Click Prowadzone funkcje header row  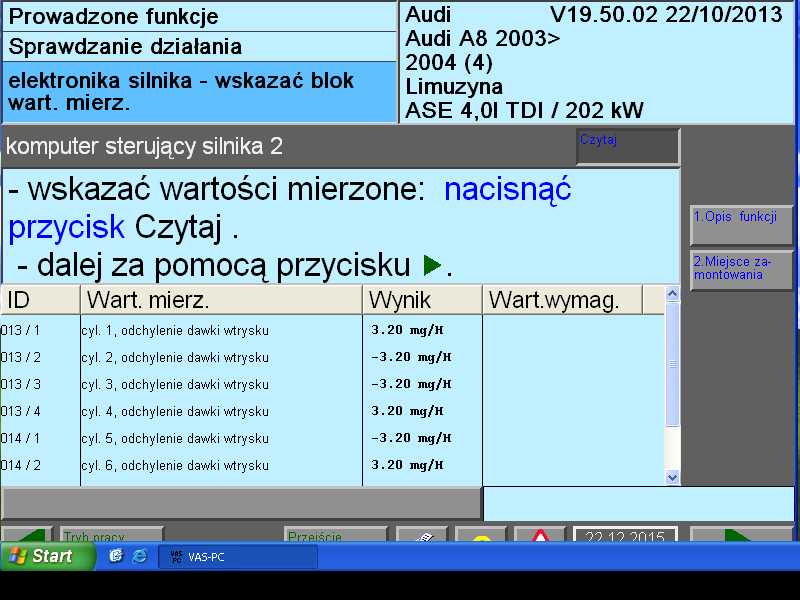click(x=199, y=17)
